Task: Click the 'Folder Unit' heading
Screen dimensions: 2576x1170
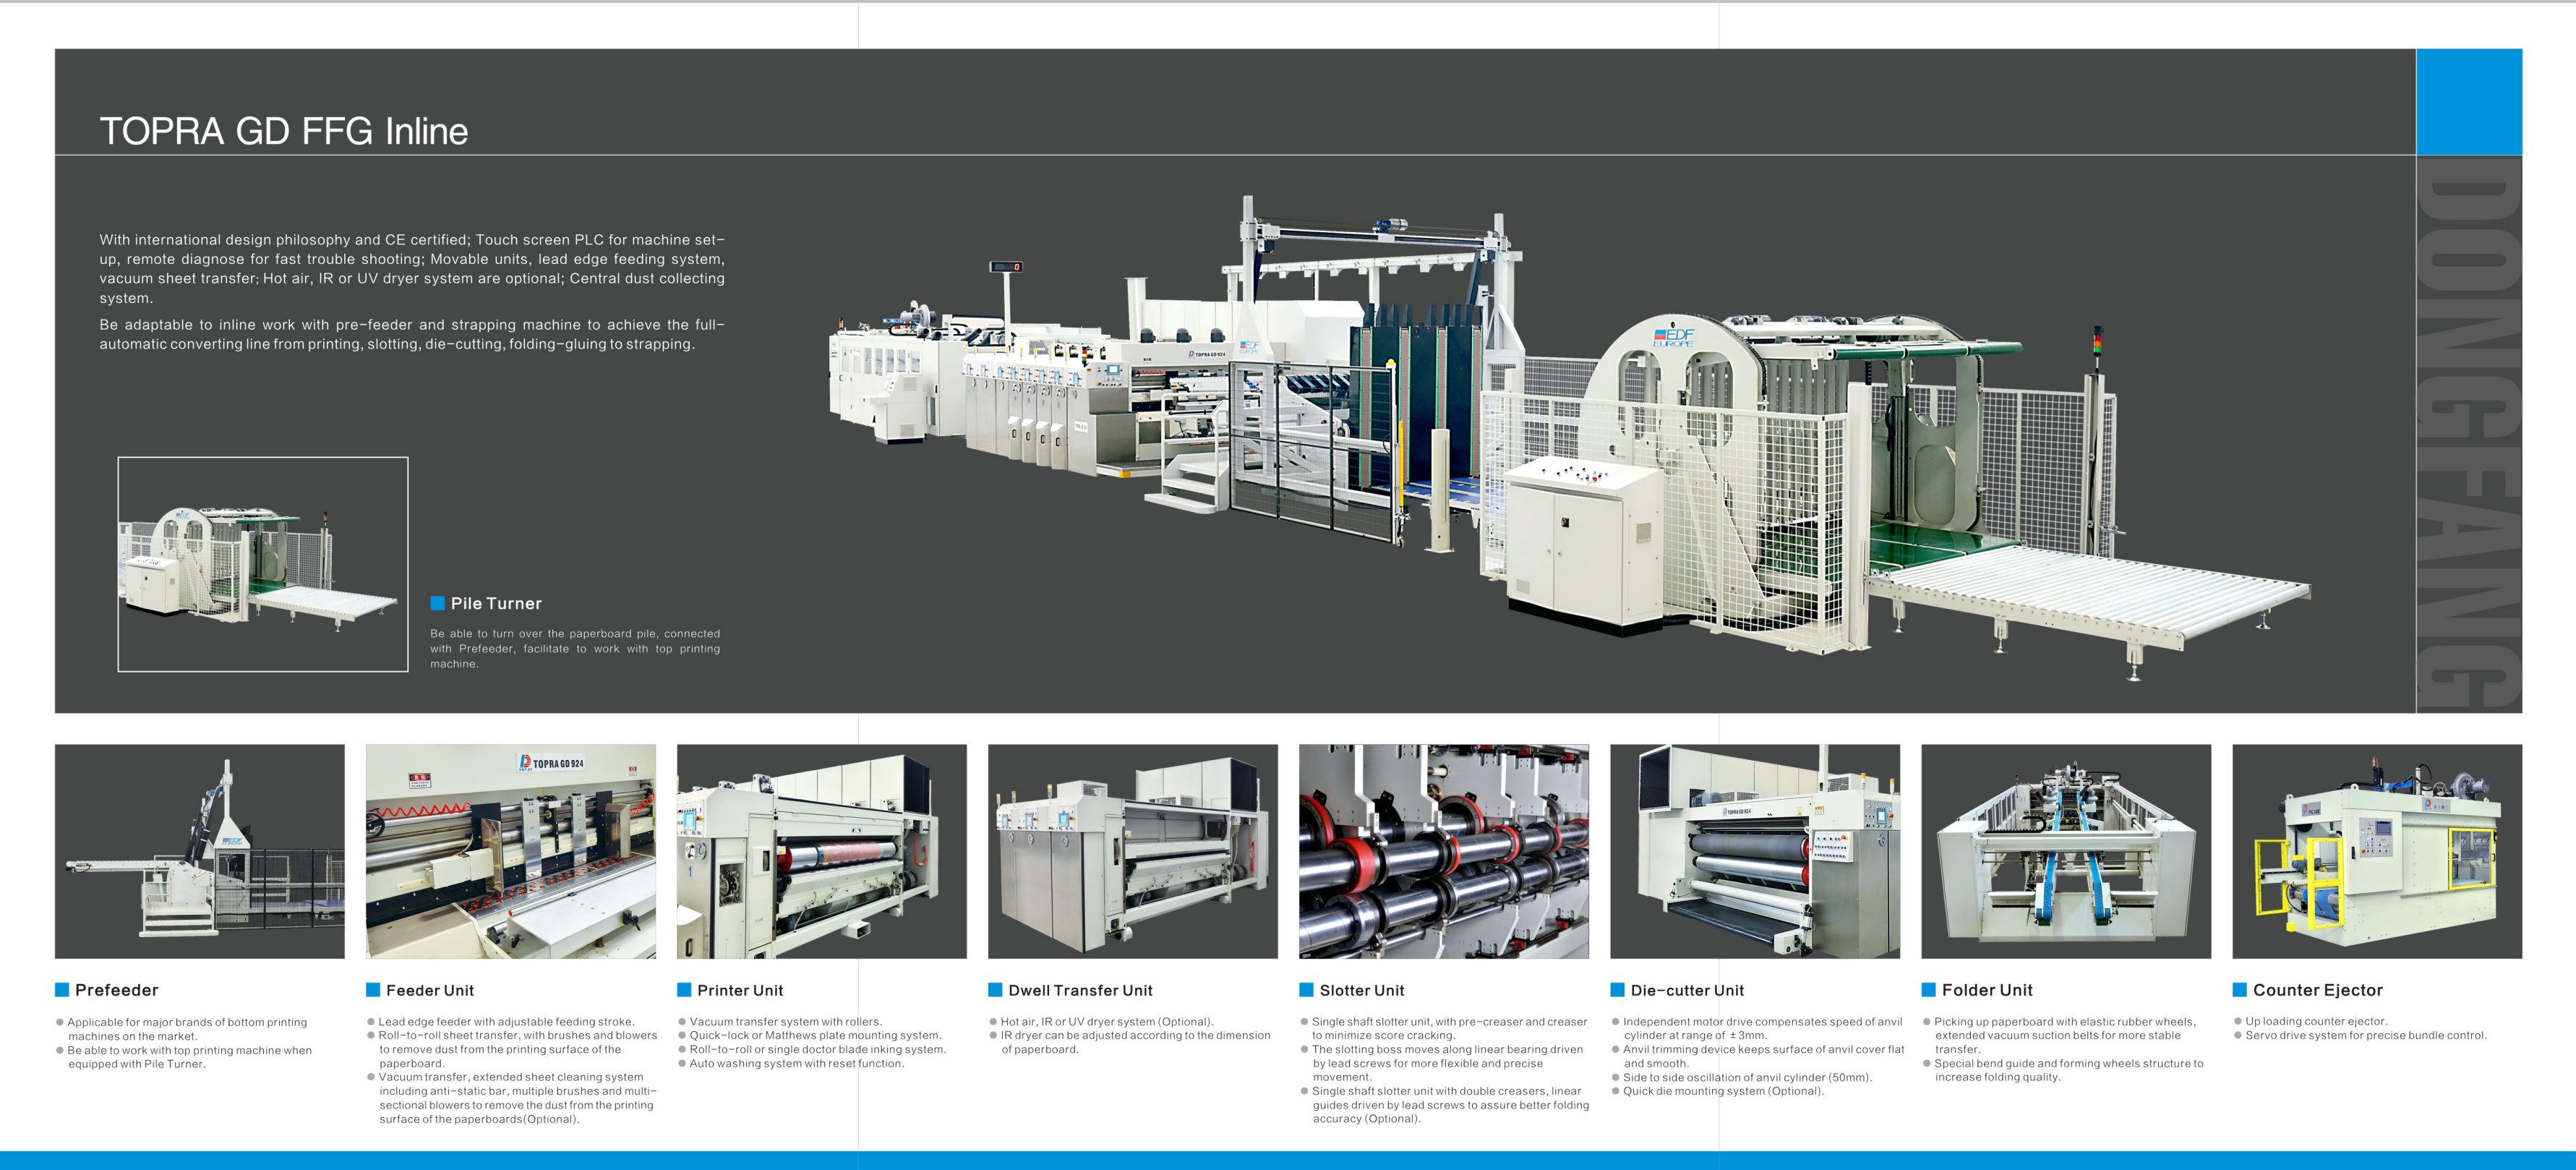Action: [x=1987, y=990]
